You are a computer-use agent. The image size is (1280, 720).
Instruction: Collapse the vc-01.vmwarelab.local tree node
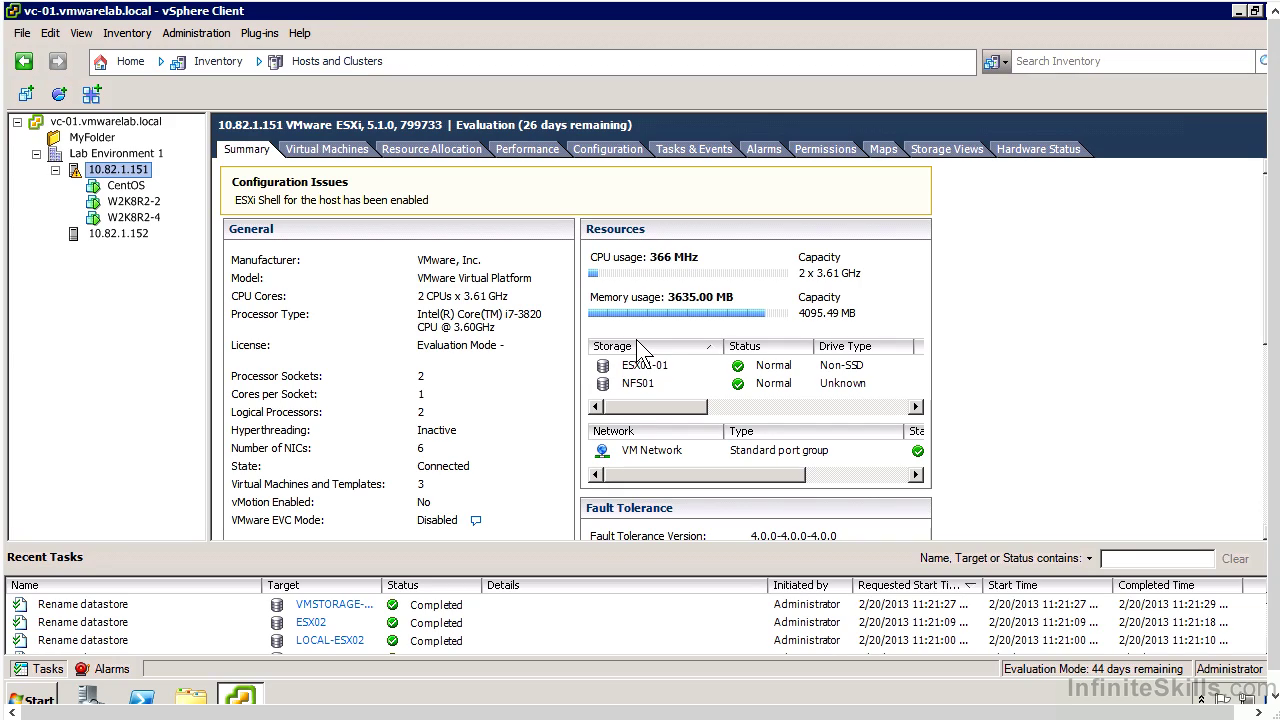coord(17,122)
